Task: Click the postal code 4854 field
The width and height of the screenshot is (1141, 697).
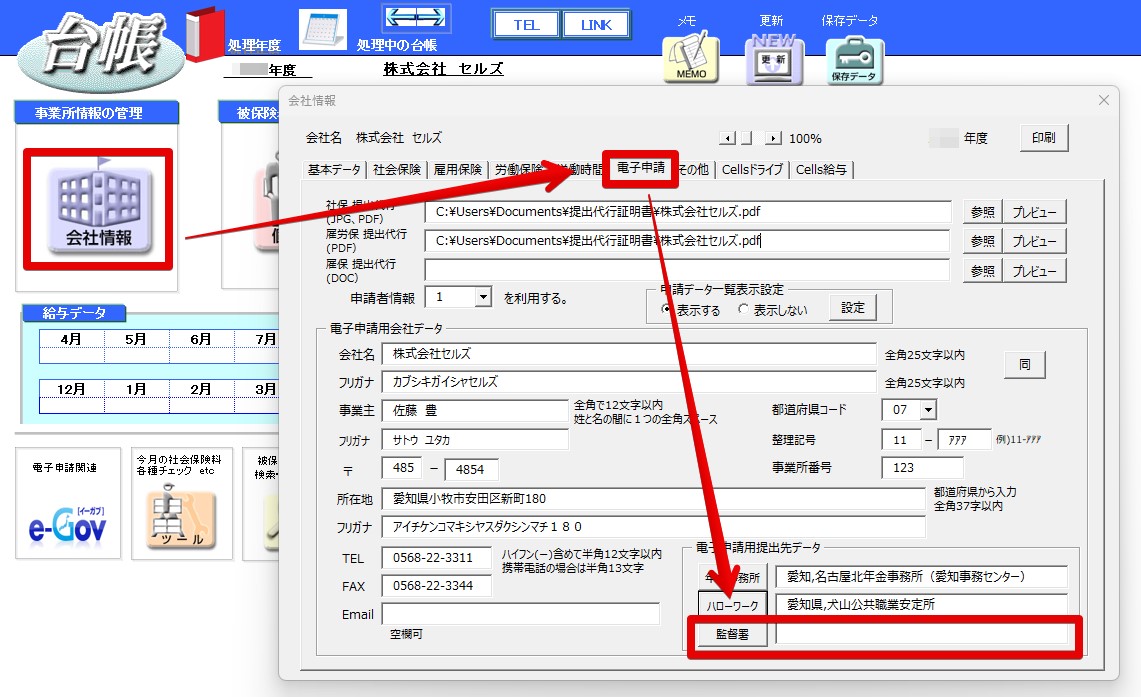Action: click(472, 469)
